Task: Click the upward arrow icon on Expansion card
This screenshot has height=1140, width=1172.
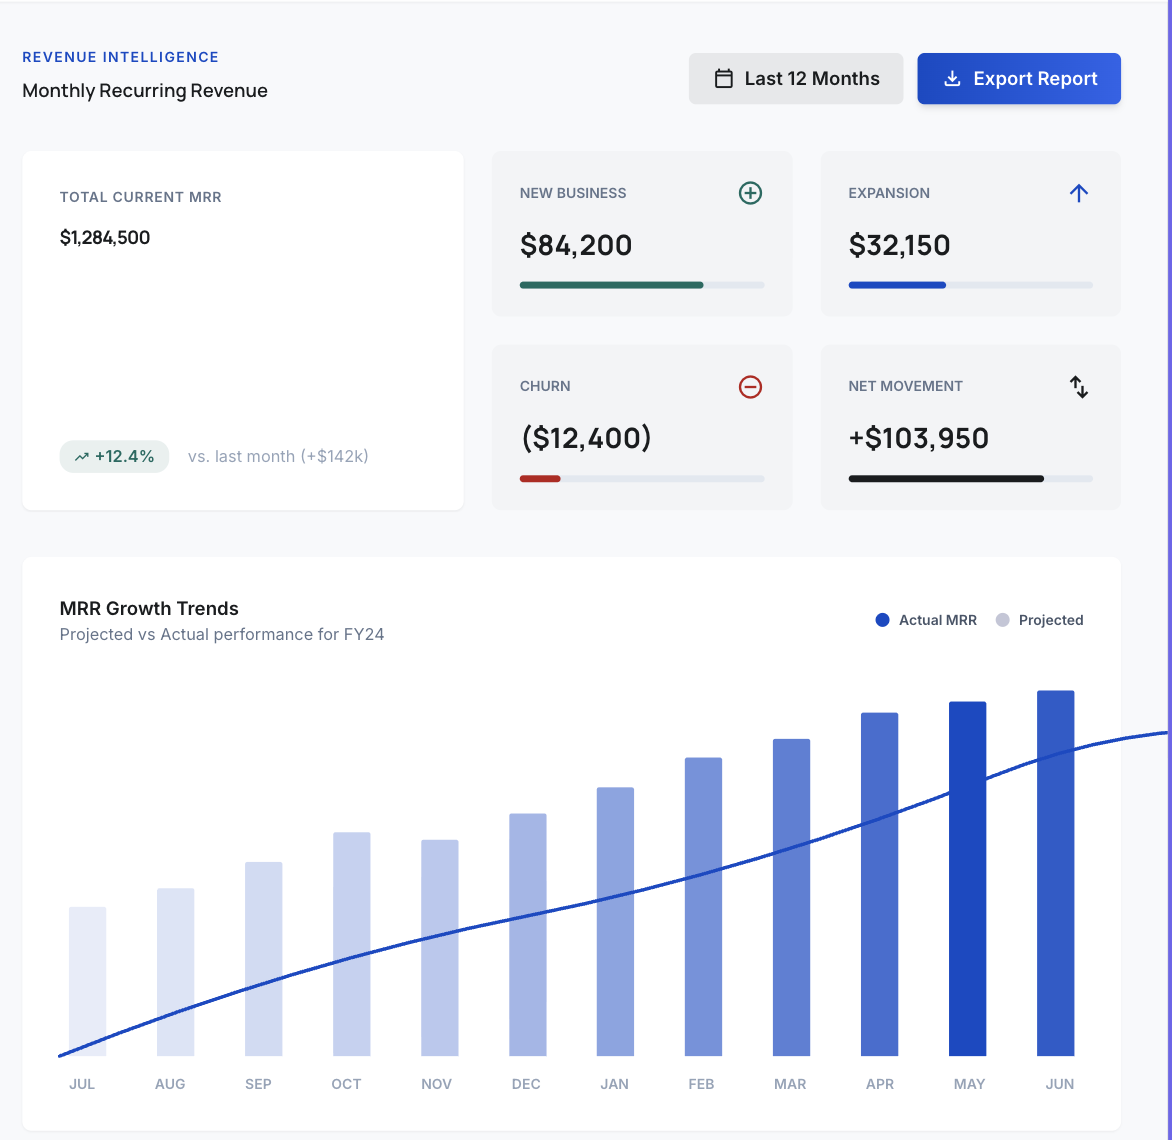Action: tap(1079, 193)
